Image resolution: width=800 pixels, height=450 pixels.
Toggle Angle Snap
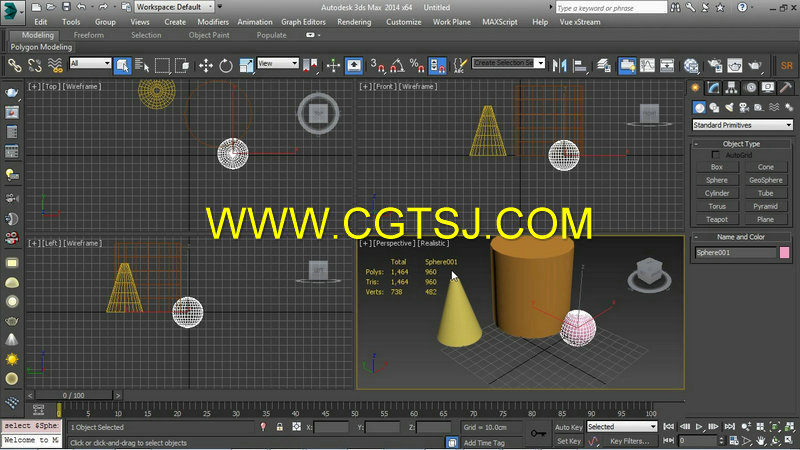coord(397,65)
